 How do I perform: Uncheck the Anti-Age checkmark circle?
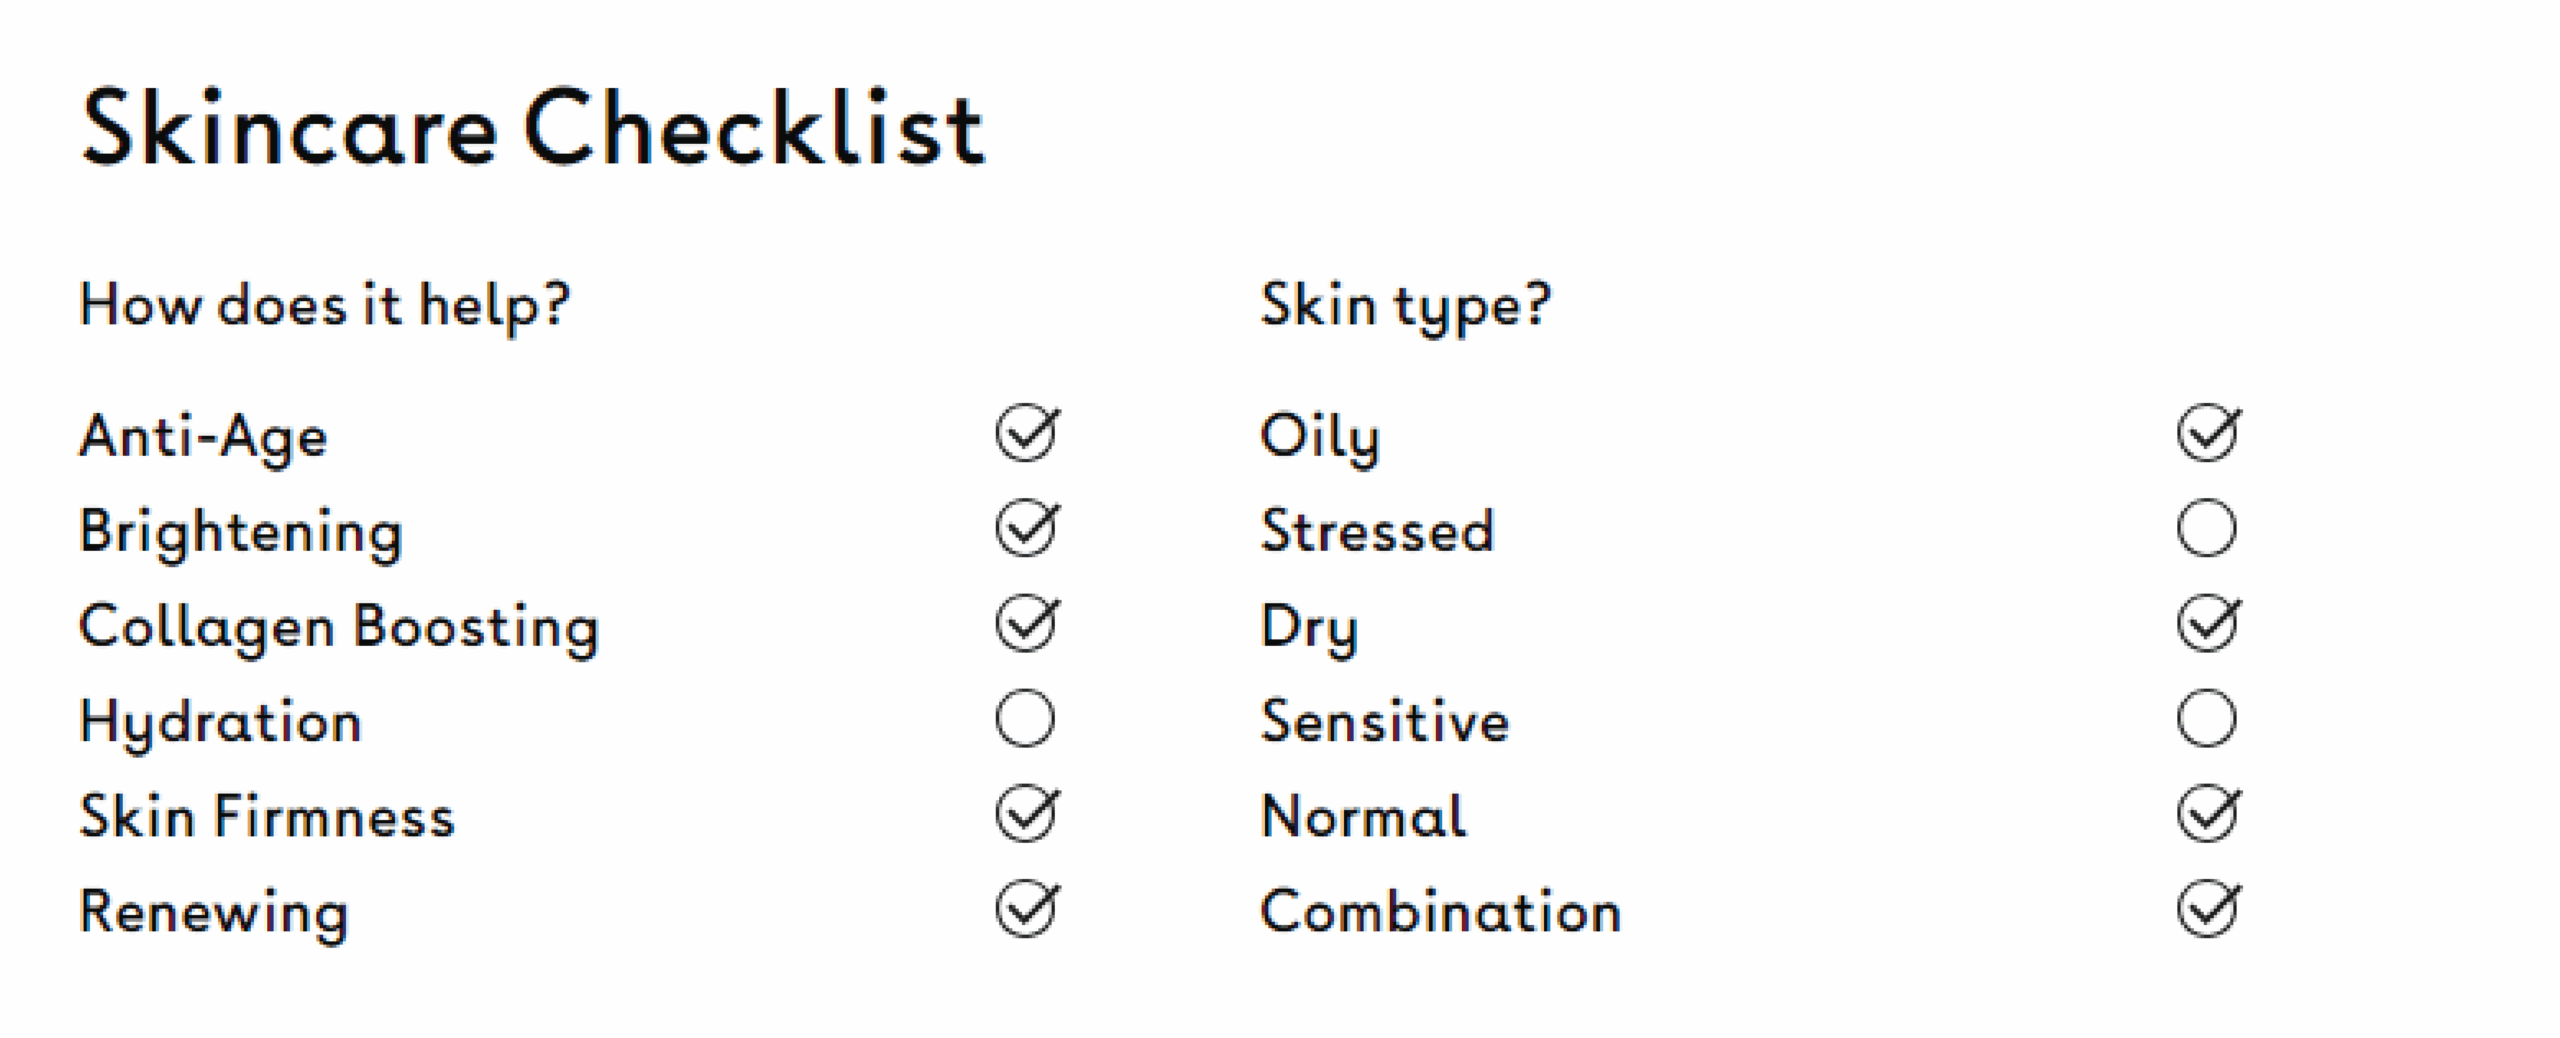(x=1026, y=434)
